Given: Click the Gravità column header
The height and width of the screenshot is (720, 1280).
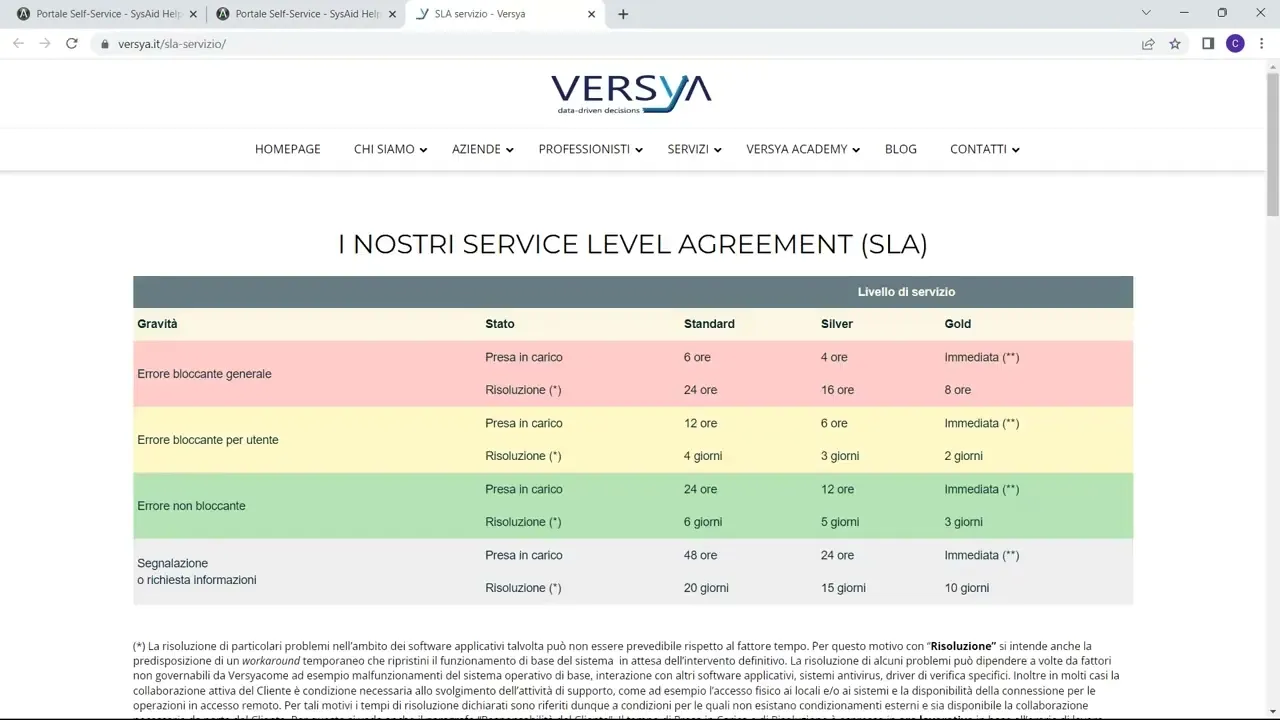Looking at the screenshot, I should [x=157, y=324].
